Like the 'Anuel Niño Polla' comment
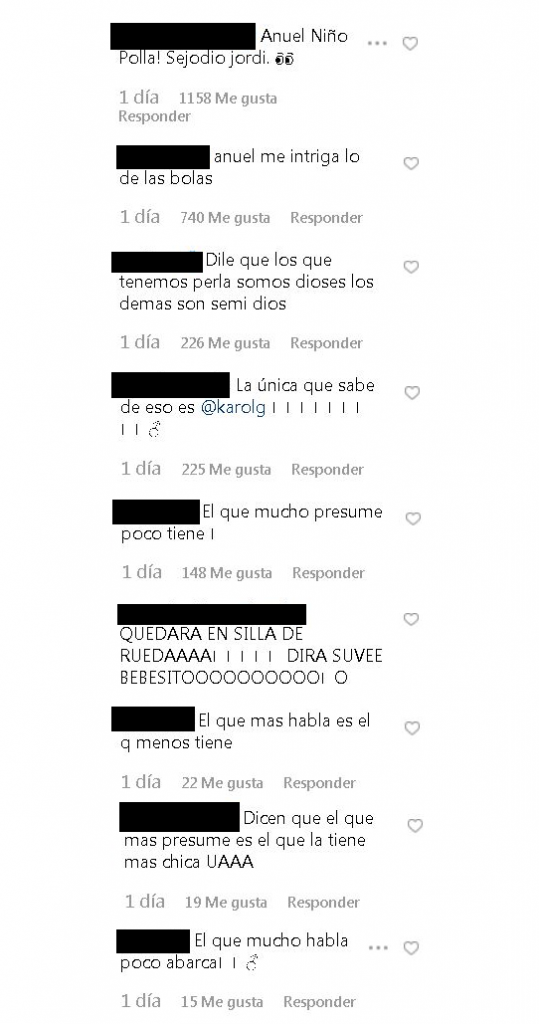Screen dimensions: 539x1024 point(410,44)
